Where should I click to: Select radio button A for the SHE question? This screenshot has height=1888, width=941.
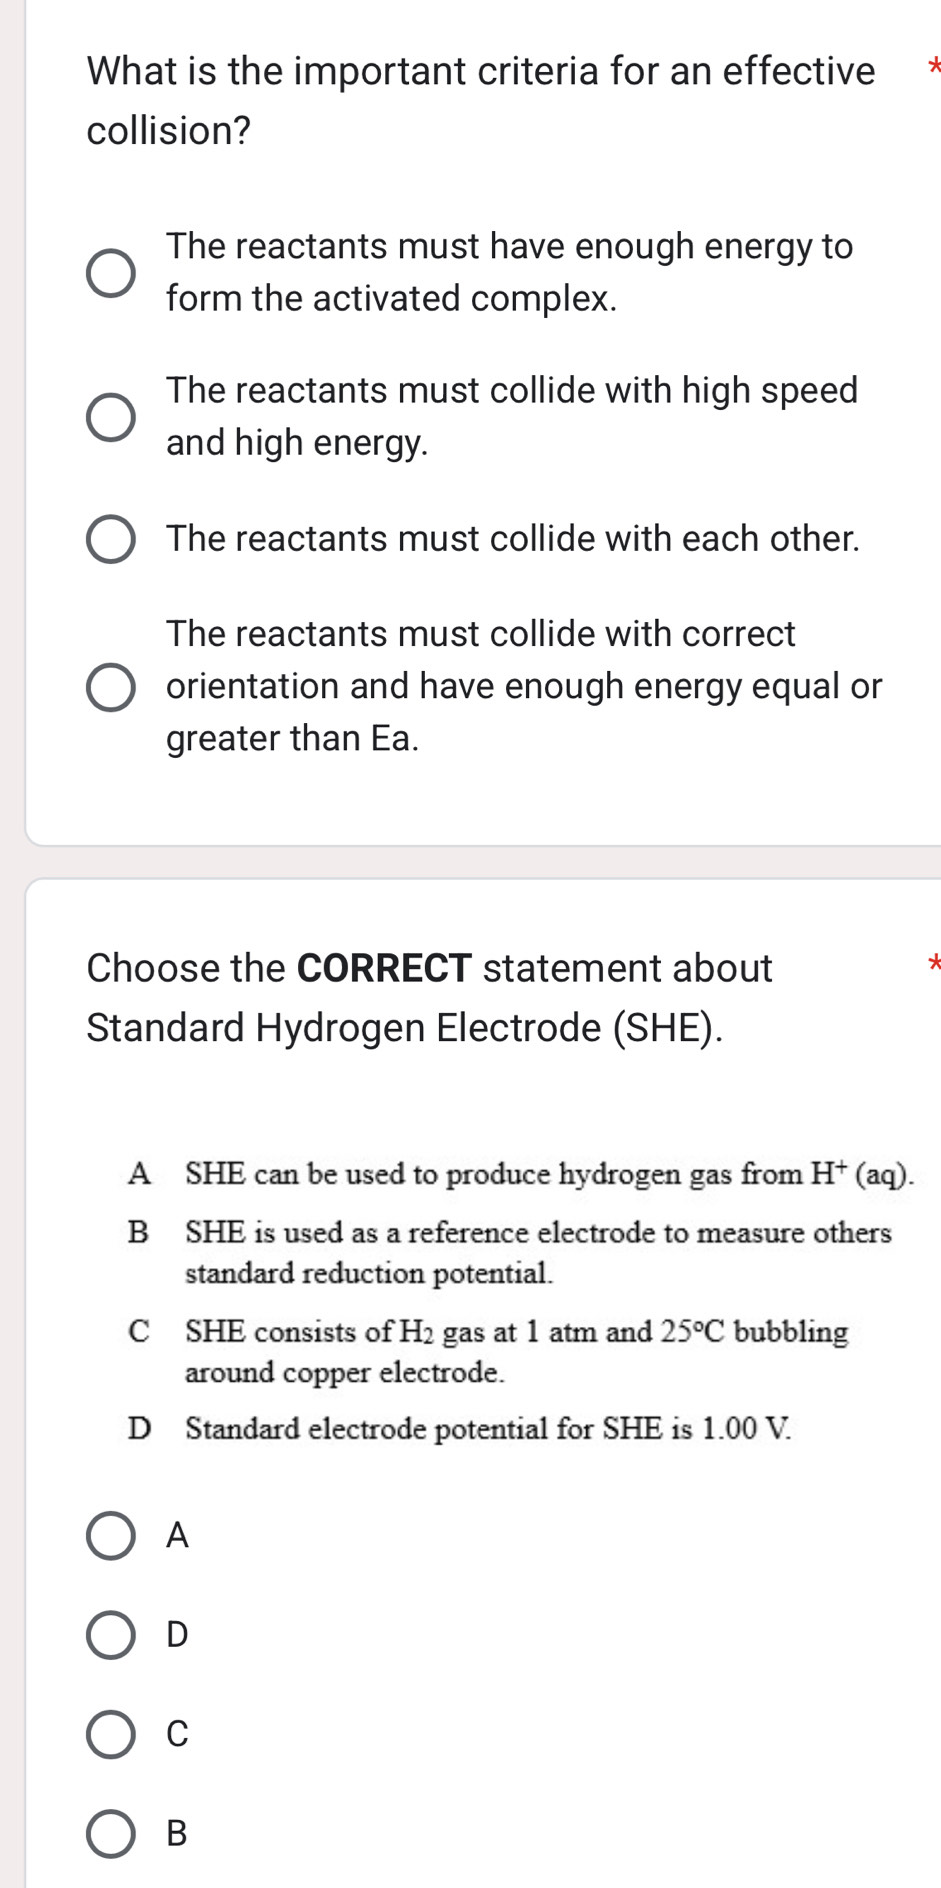(x=110, y=1535)
